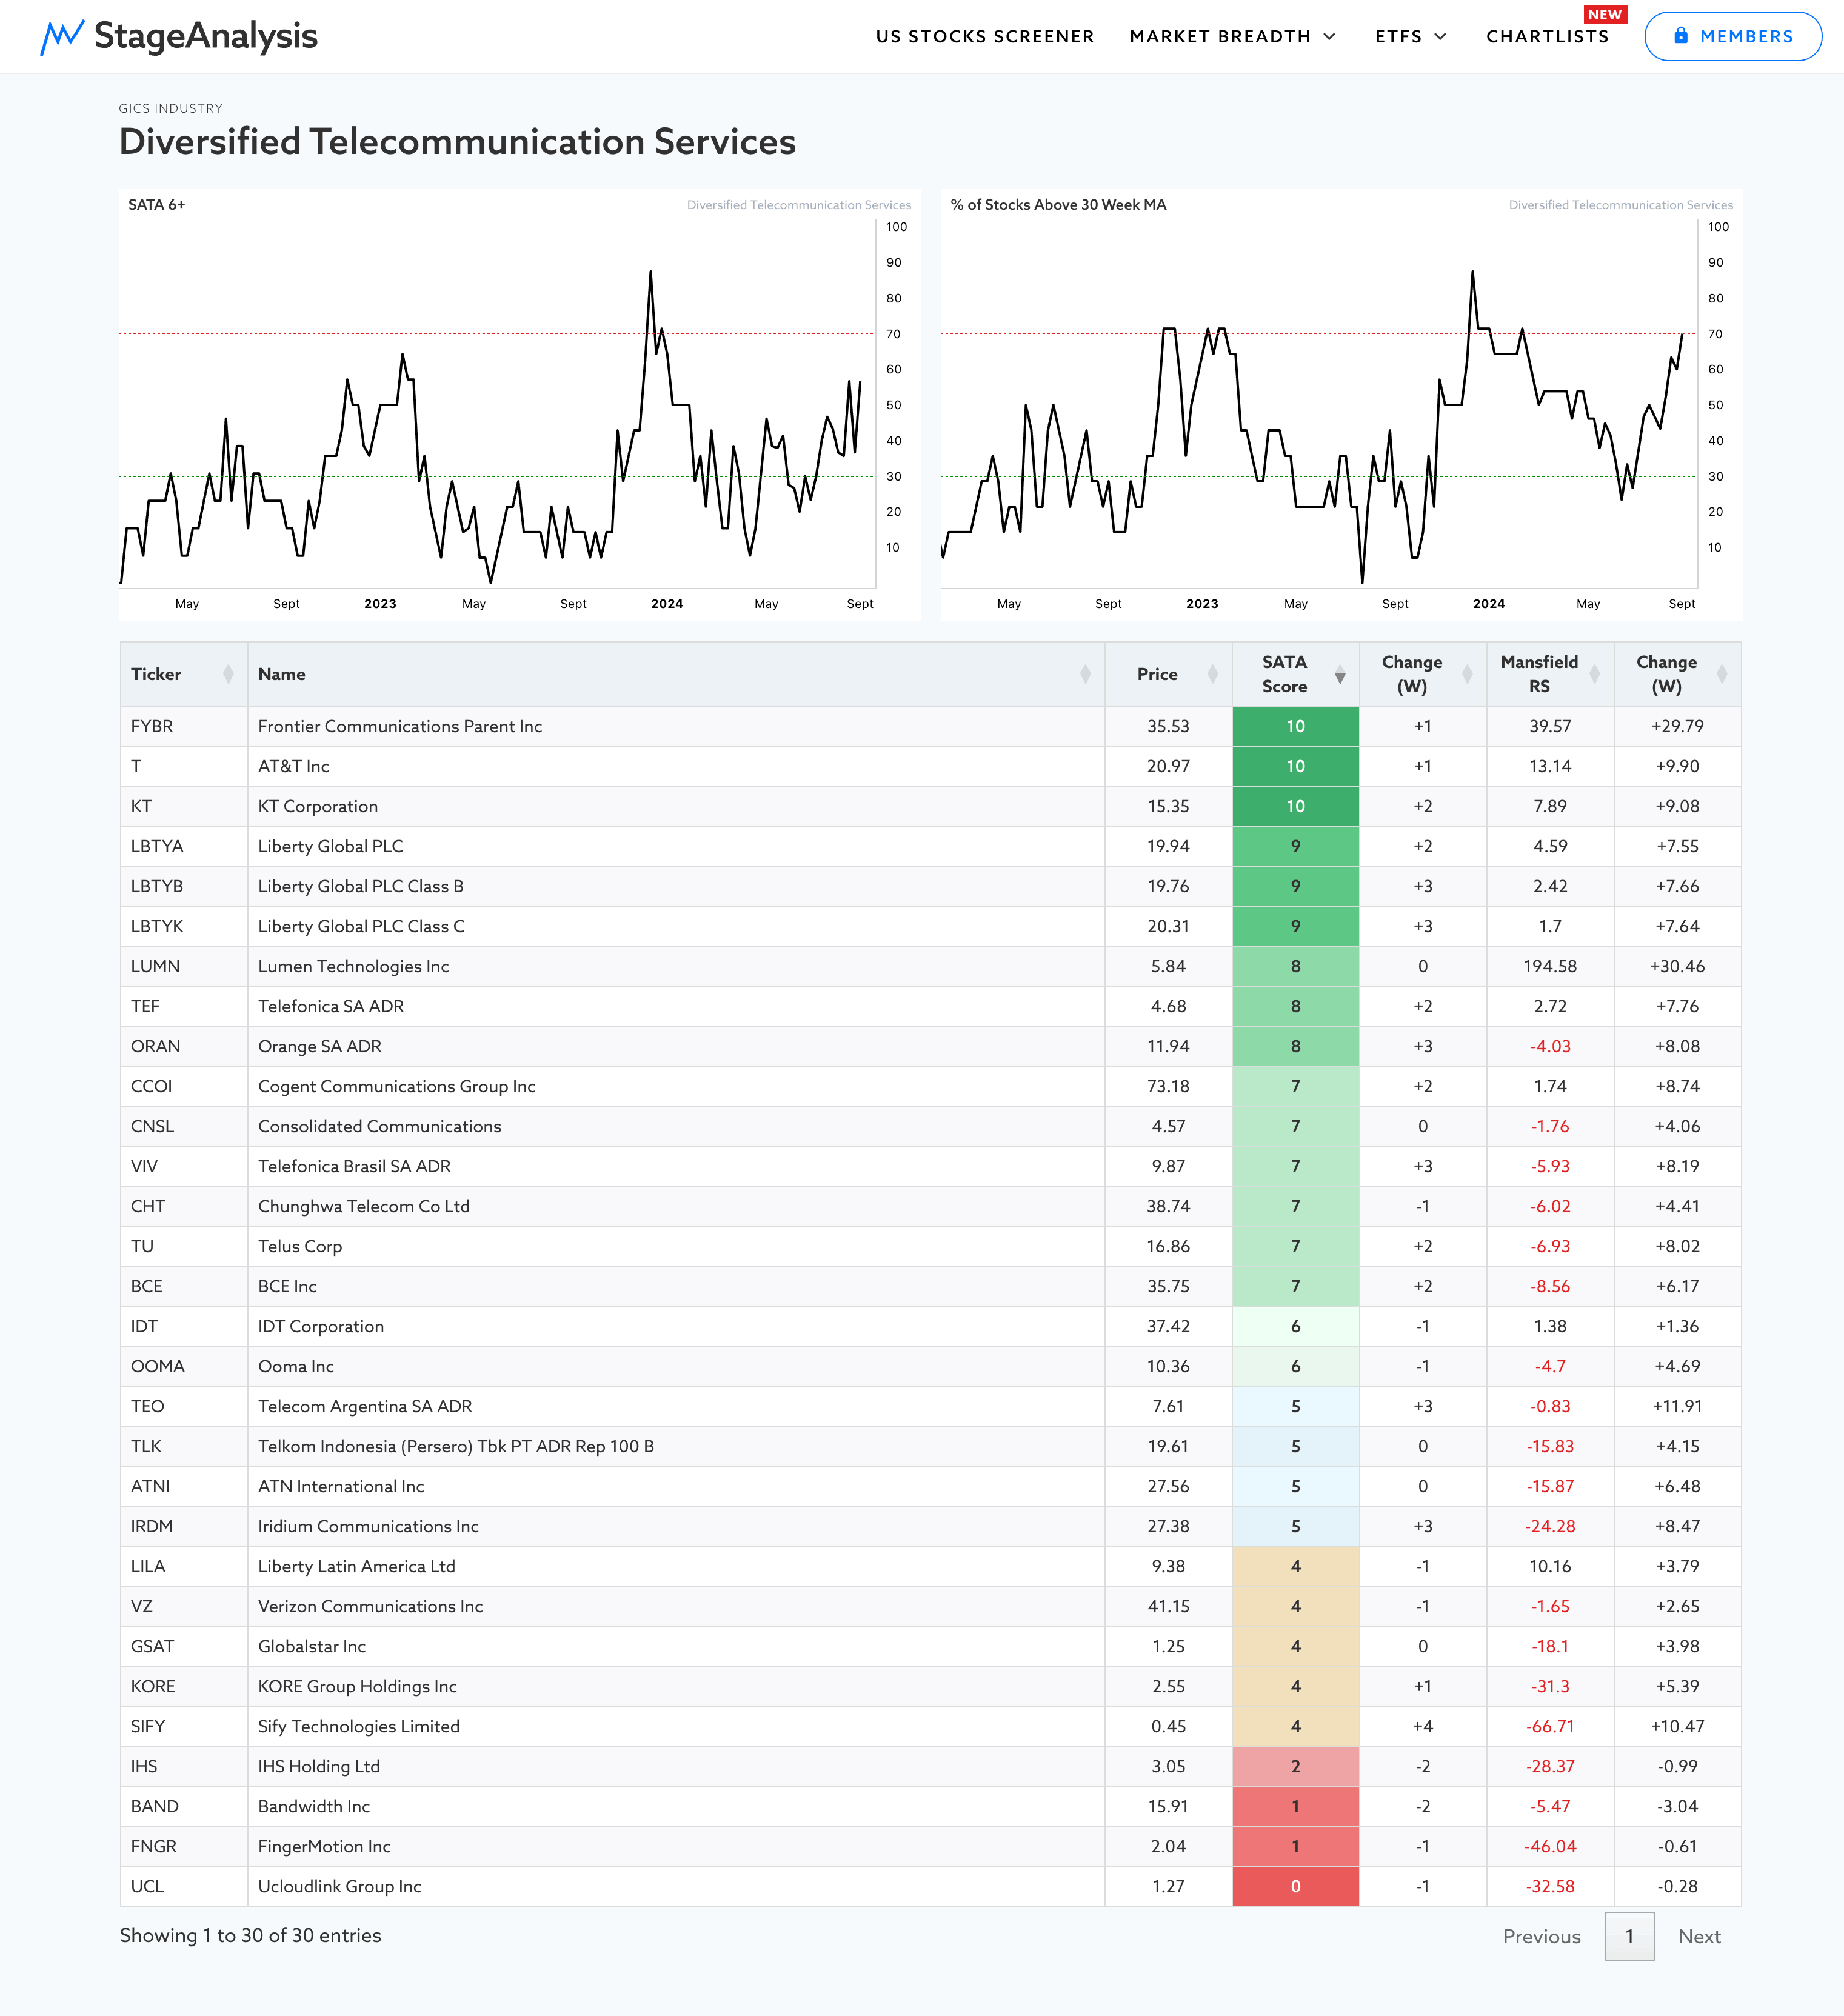Viewport: 1844px width, 2016px height.
Task: Click Orange SA ADR
Action: click(320, 1046)
